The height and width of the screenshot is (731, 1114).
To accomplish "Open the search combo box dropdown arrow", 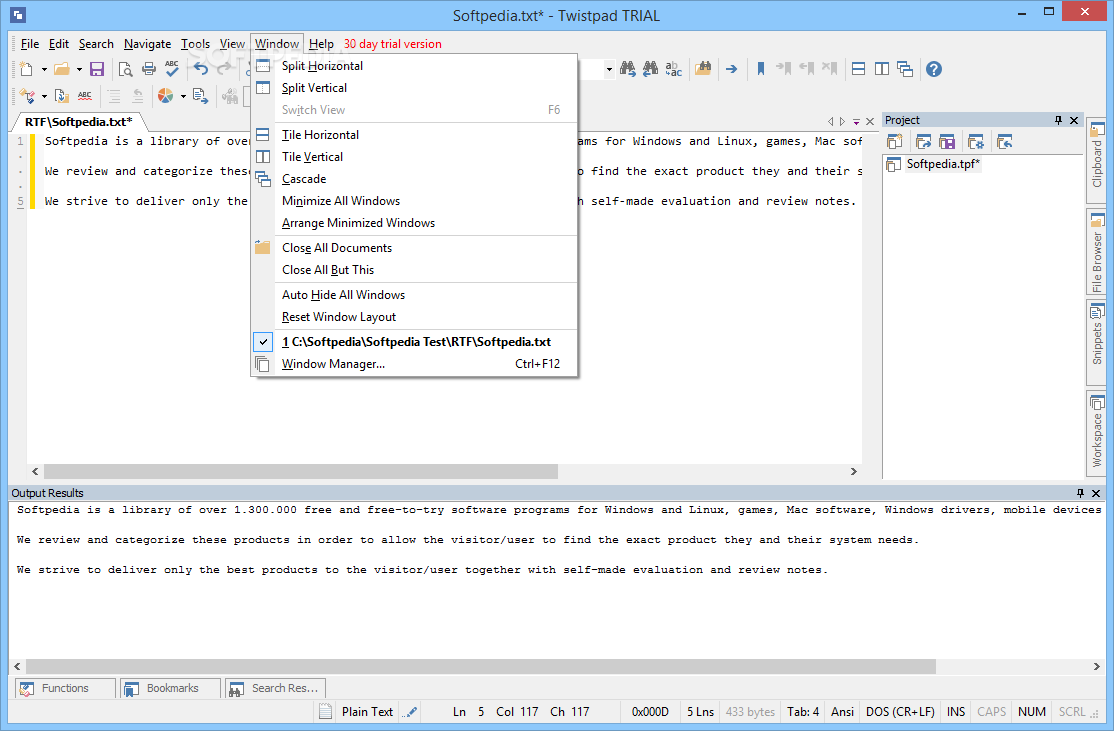I will click(609, 70).
